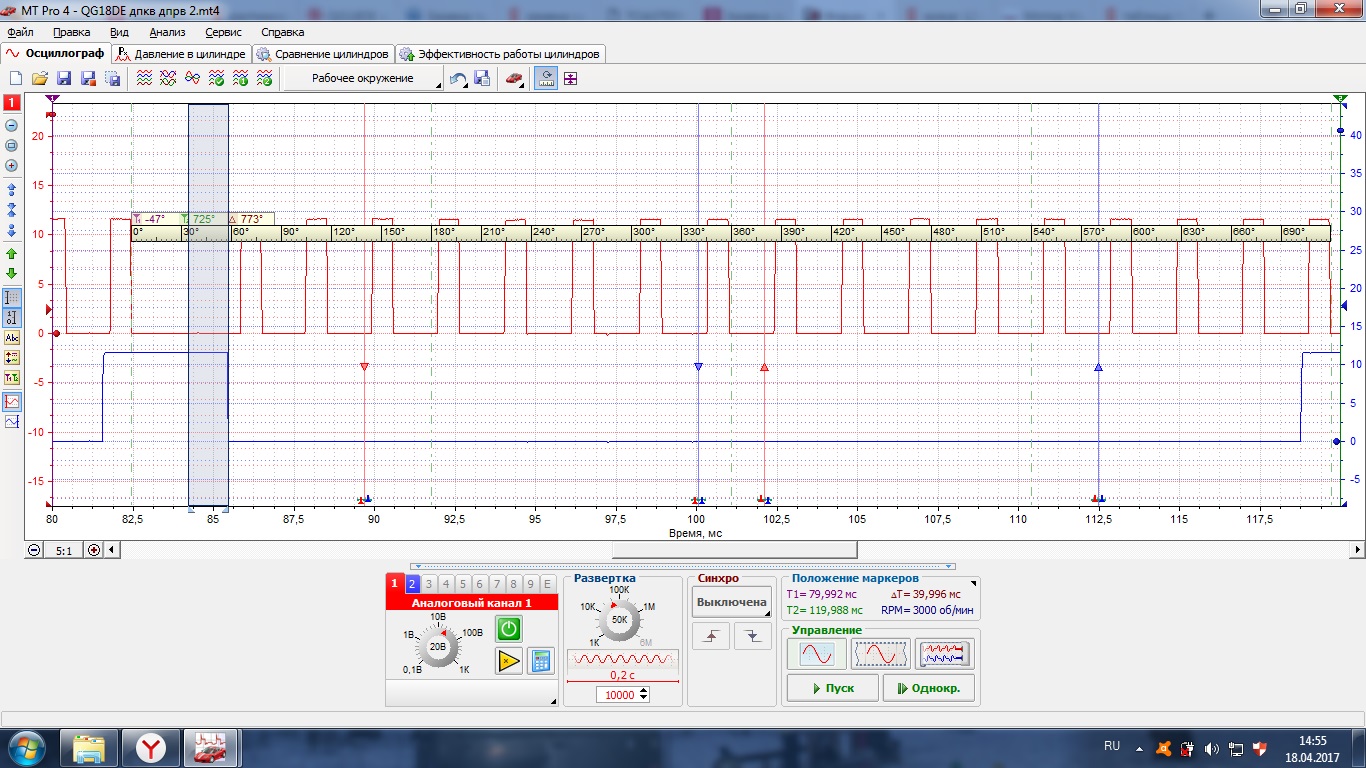Viewport: 1366px width, 768px height.
Task: Click the Пуск start button
Action: [833, 688]
